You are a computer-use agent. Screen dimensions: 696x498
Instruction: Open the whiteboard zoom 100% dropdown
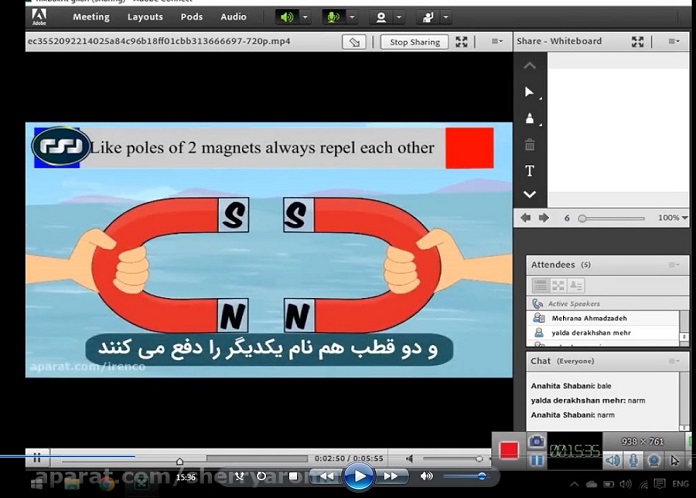click(x=684, y=218)
